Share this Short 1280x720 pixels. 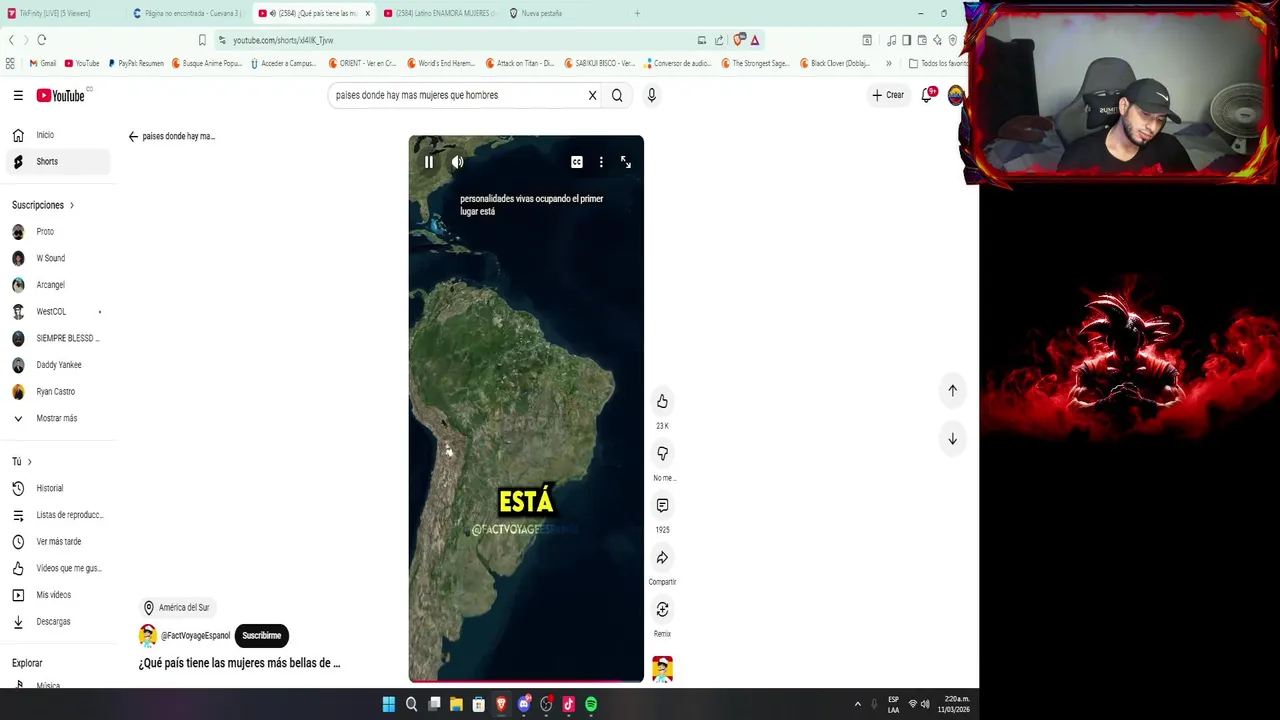(x=662, y=557)
